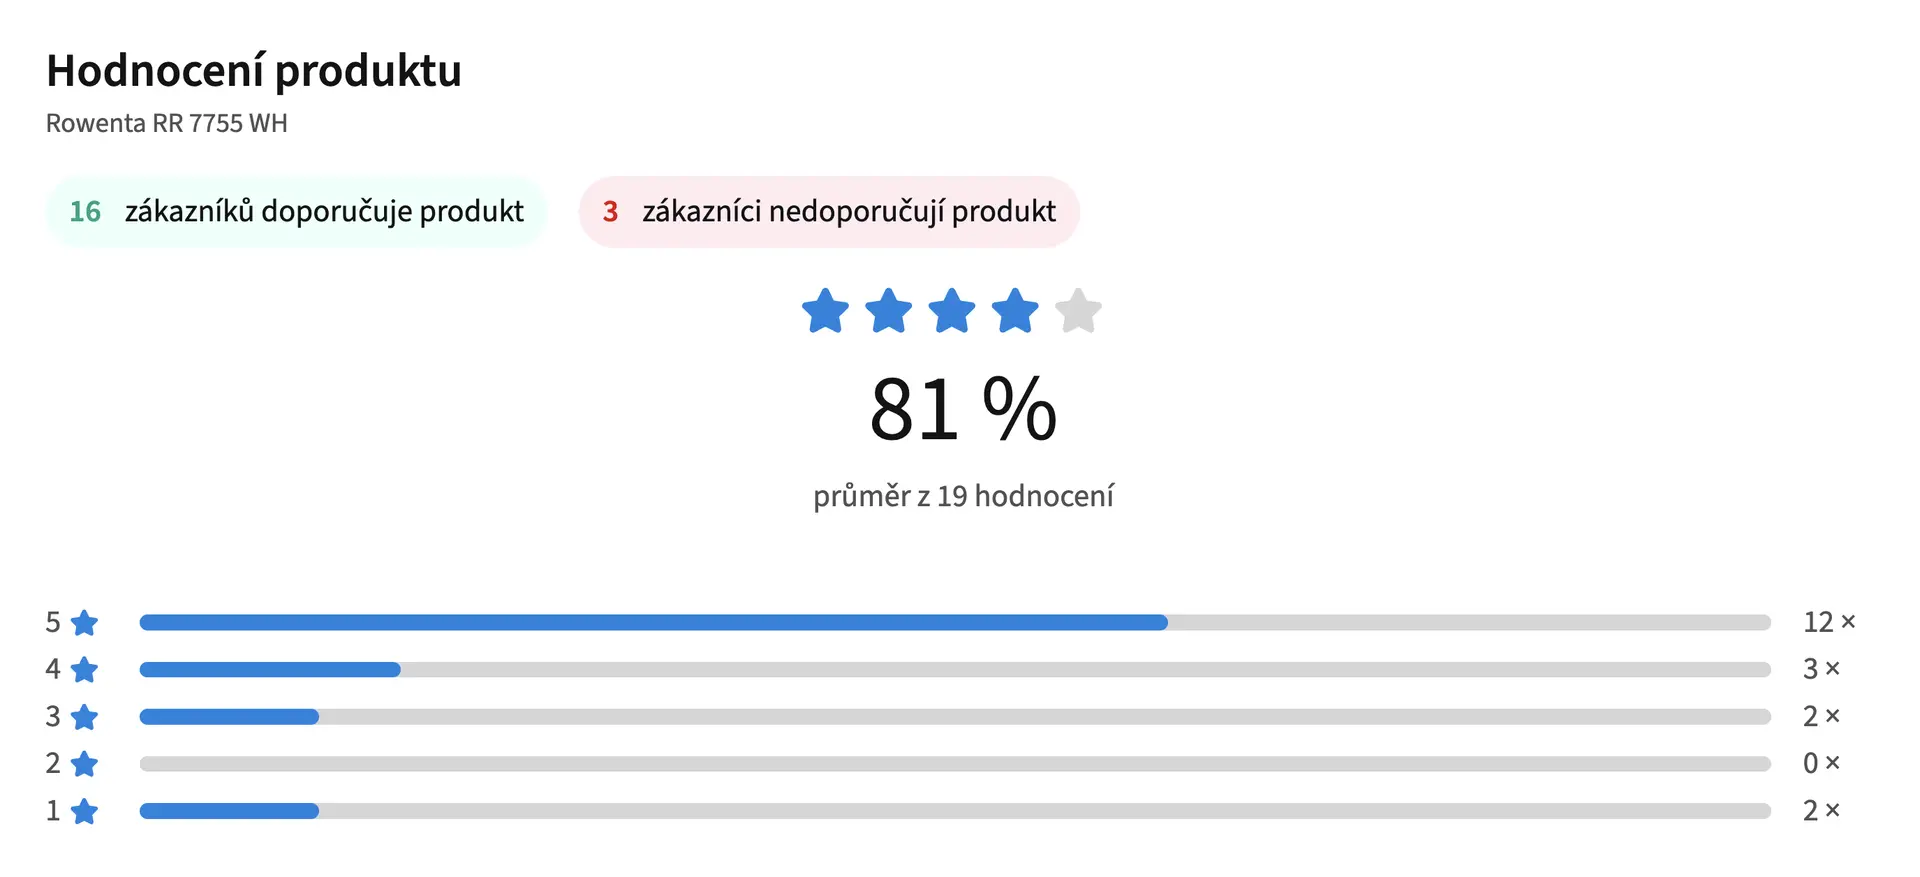Click the first blue rating star
Viewport: 1920px width, 877px height.
coord(825,311)
